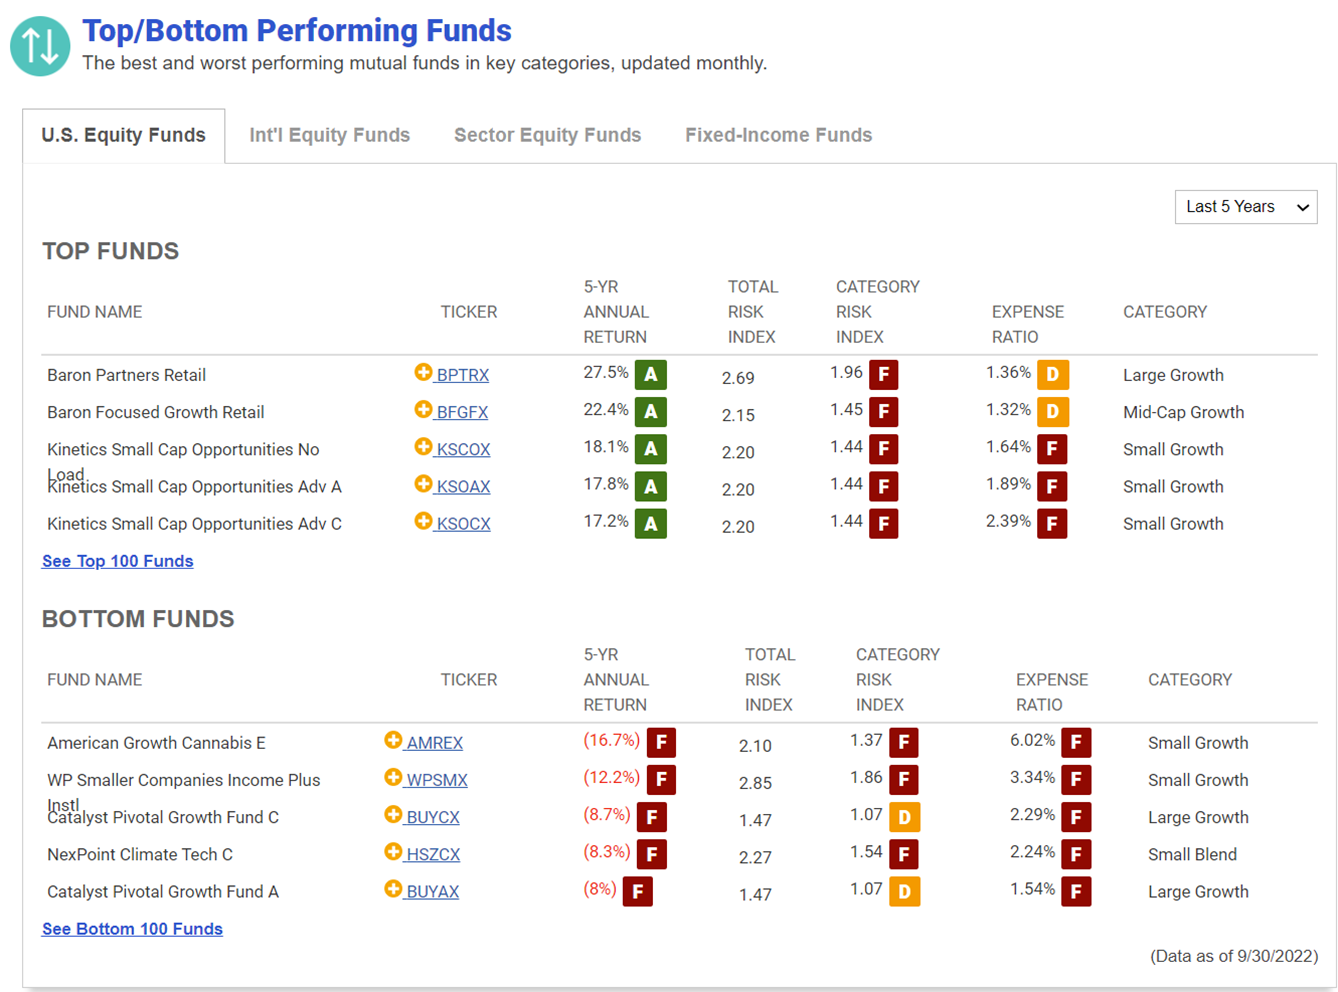Screen dimensions: 1338x992
Task: Open See Bottom 100 Funds link
Action: pos(132,929)
